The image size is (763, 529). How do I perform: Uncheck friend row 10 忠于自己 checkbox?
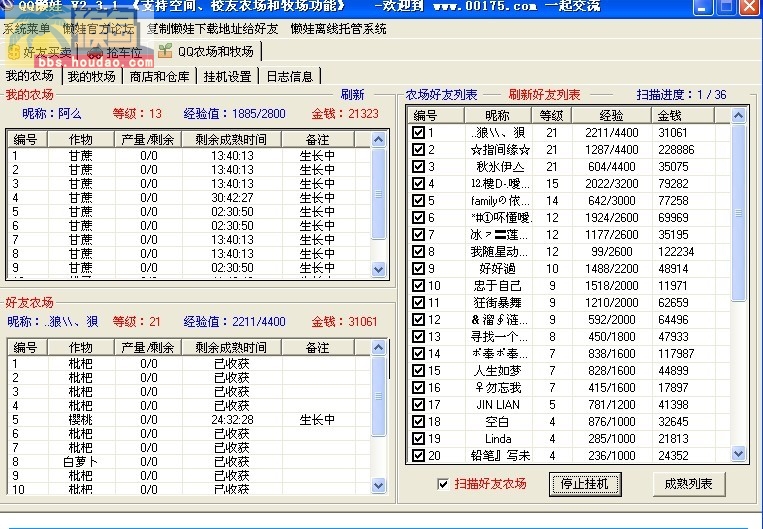pyautogui.click(x=418, y=286)
